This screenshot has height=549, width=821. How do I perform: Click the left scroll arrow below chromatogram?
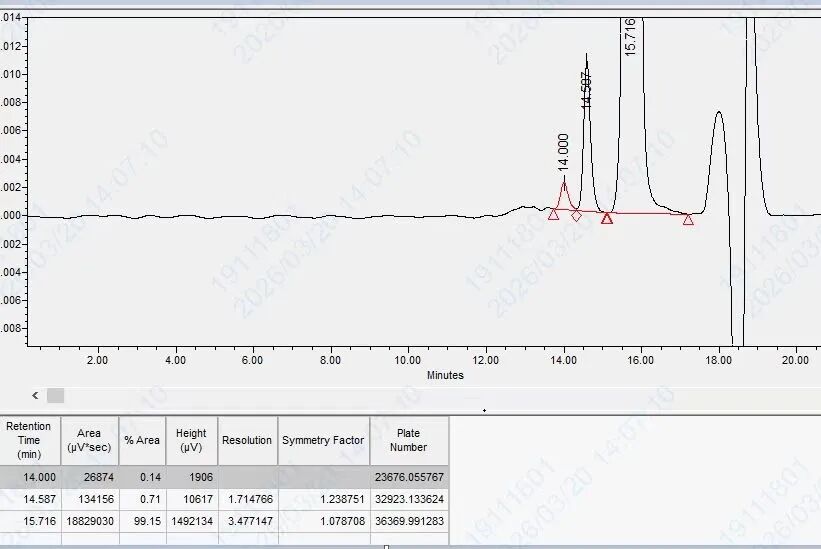[x=35, y=396]
